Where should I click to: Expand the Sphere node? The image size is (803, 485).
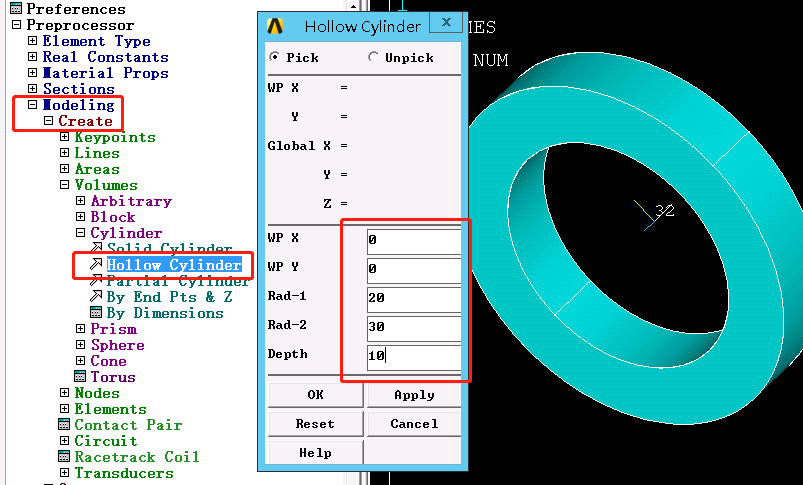[80, 345]
